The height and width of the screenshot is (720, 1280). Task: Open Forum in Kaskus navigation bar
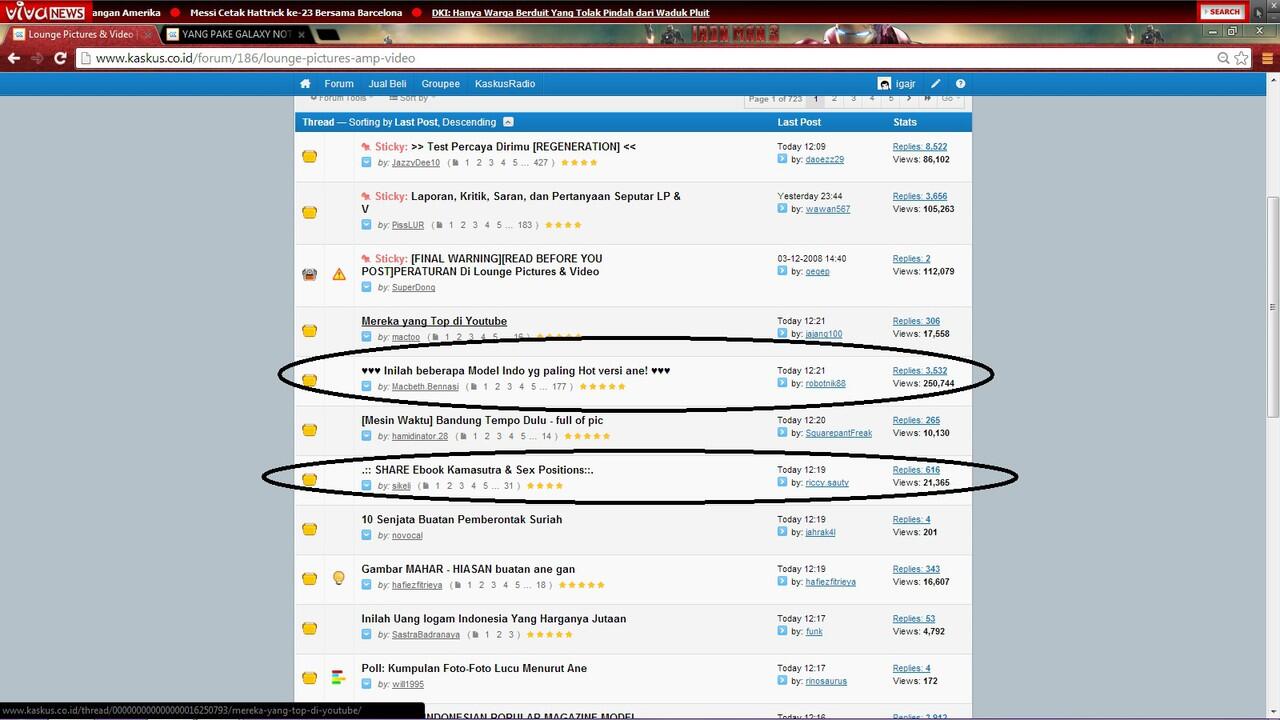(x=339, y=84)
